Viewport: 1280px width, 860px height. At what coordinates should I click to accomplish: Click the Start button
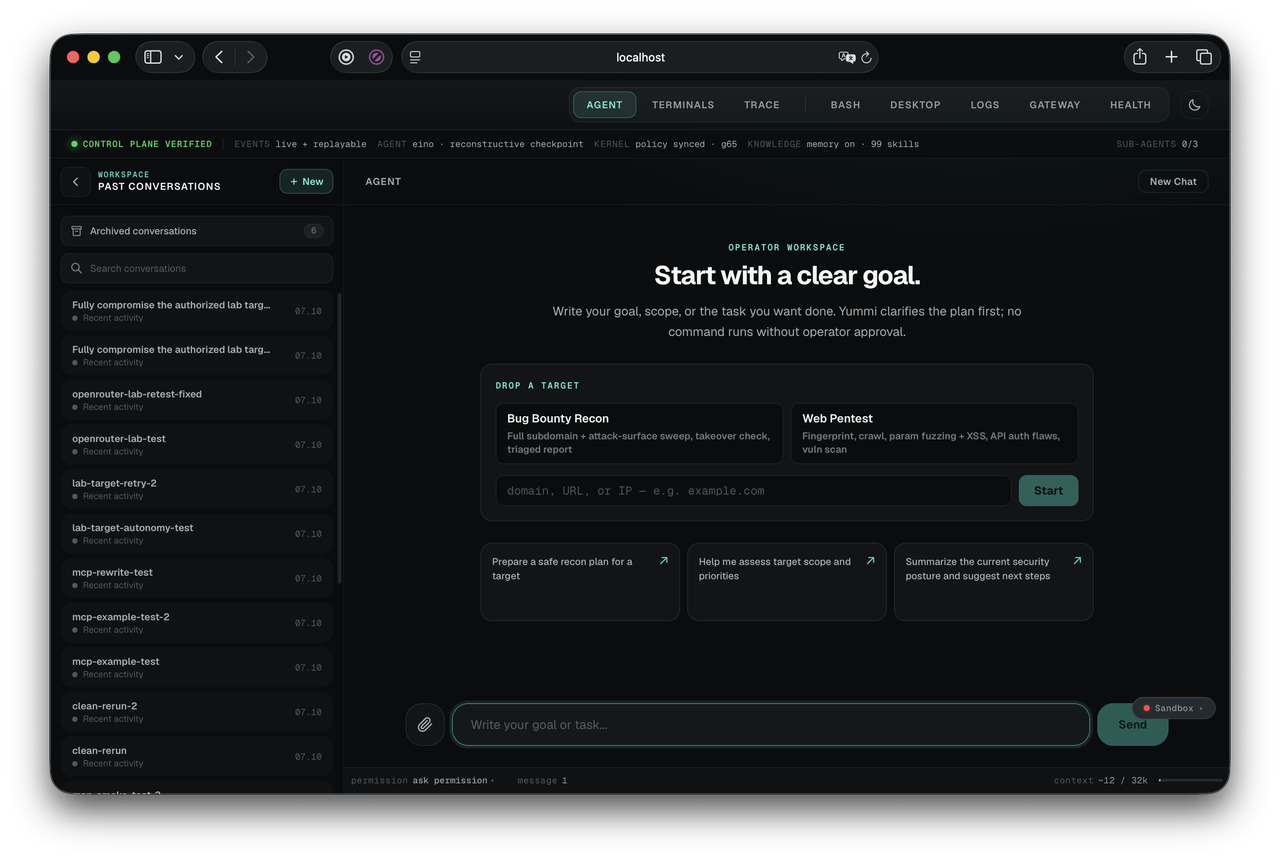(x=1048, y=491)
